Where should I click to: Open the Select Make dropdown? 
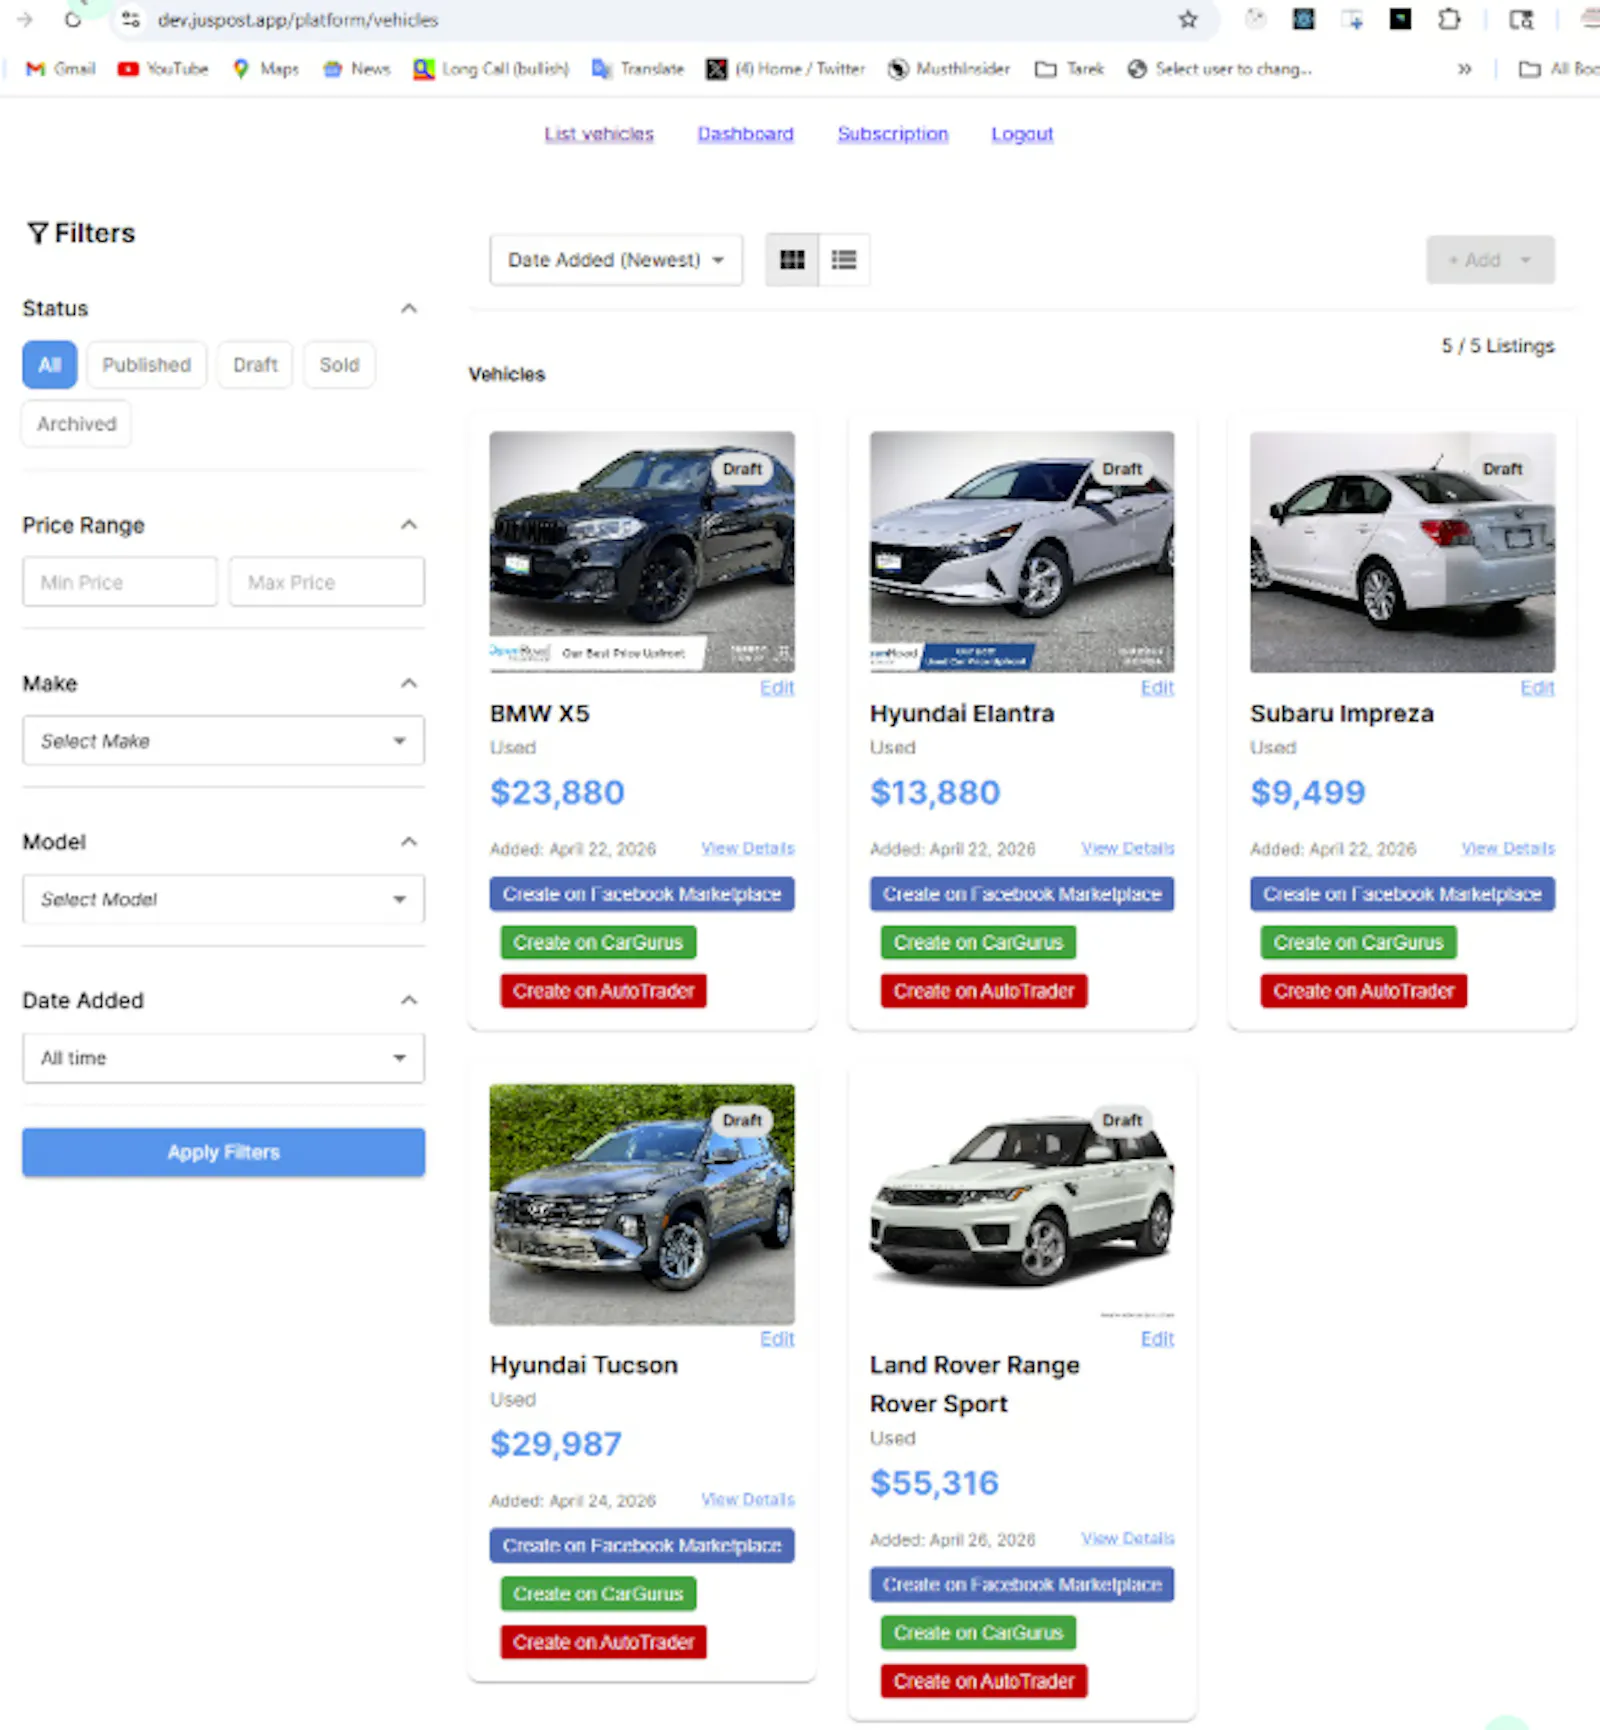[223, 741]
